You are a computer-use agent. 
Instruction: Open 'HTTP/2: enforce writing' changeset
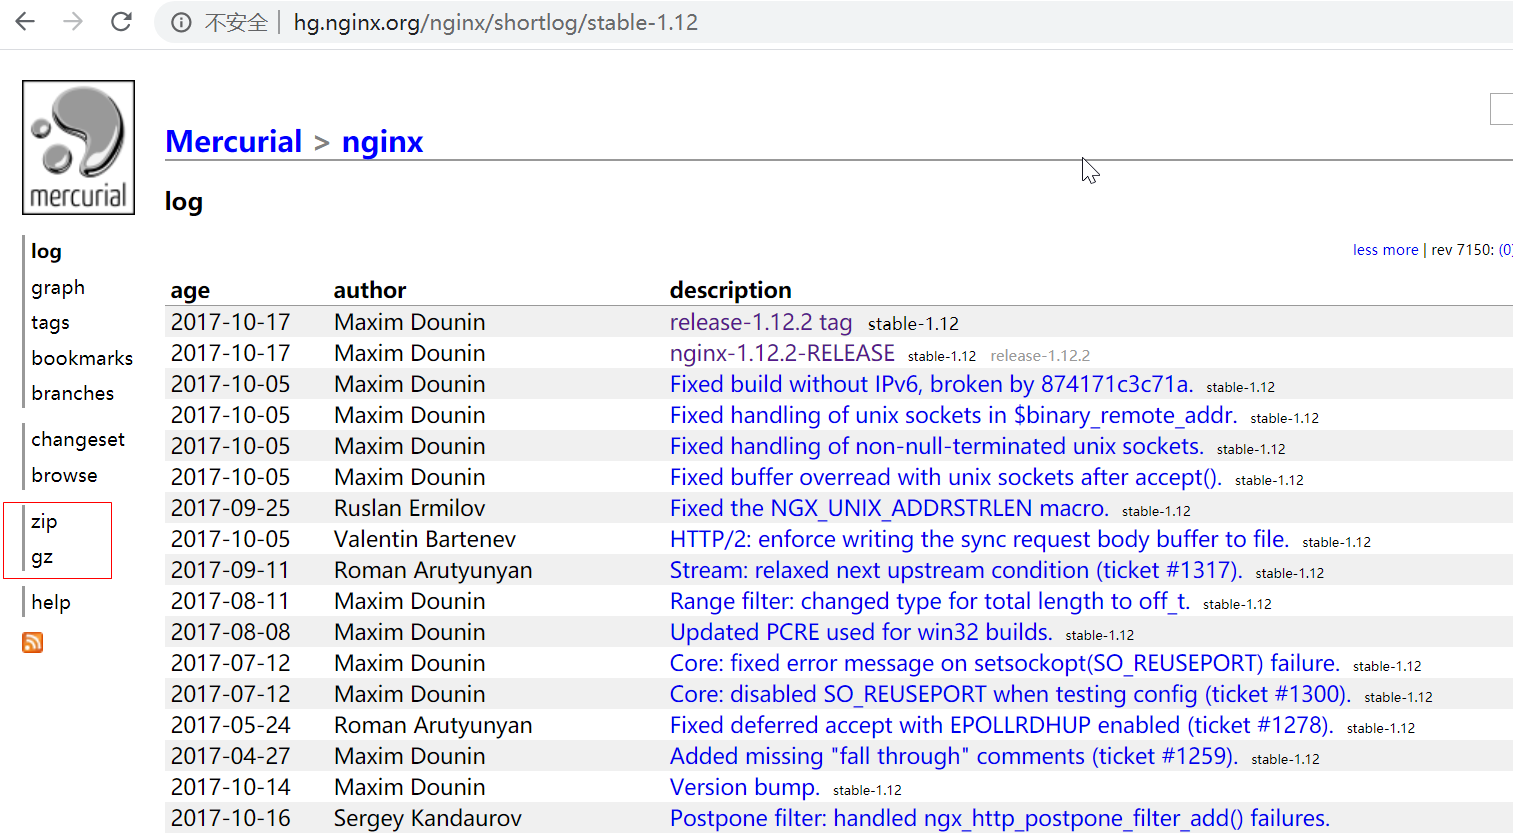coord(980,539)
